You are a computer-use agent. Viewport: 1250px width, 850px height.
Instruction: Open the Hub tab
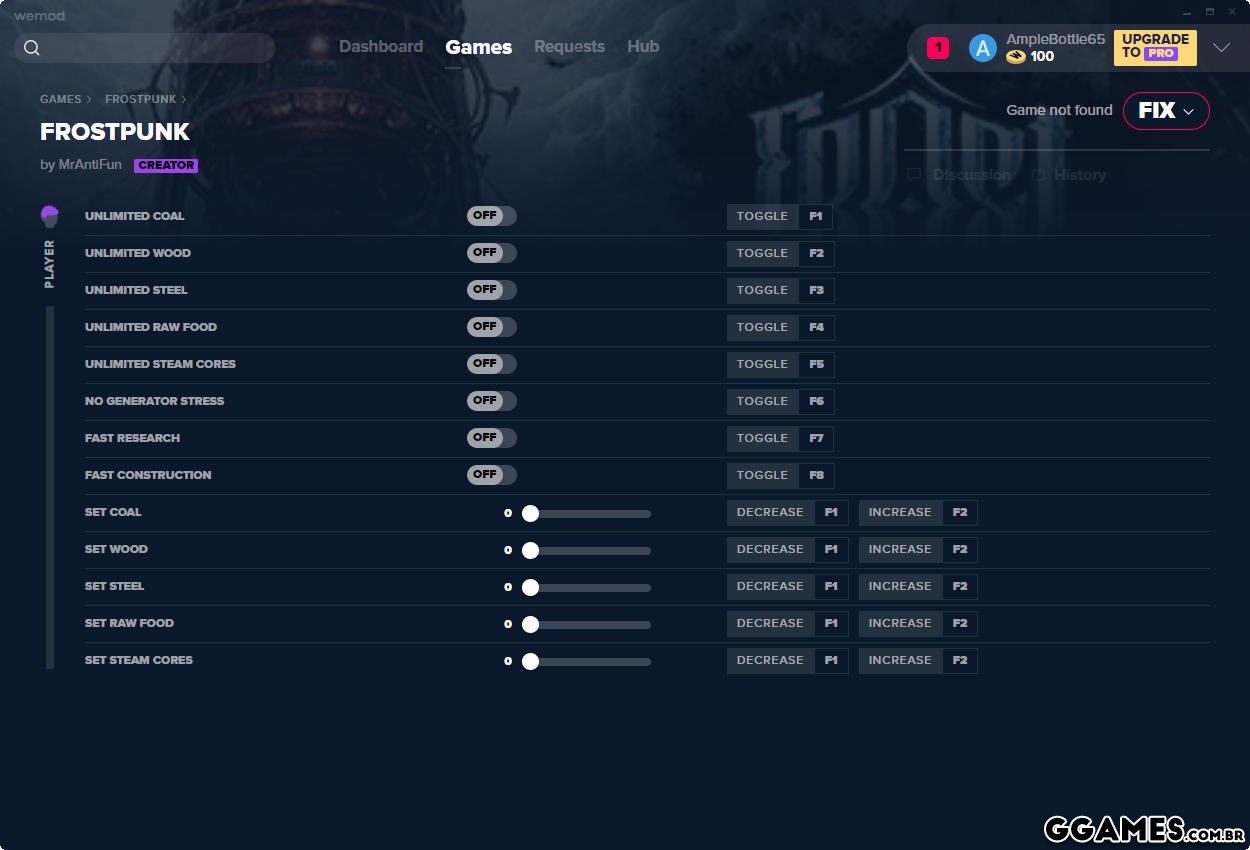click(643, 47)
